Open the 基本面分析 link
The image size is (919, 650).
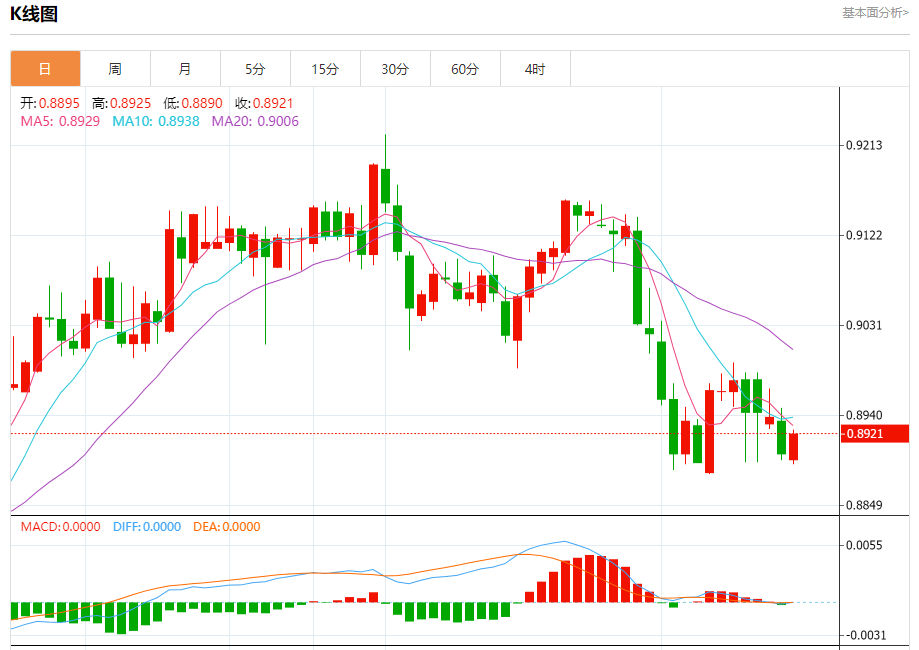[875, 12]
